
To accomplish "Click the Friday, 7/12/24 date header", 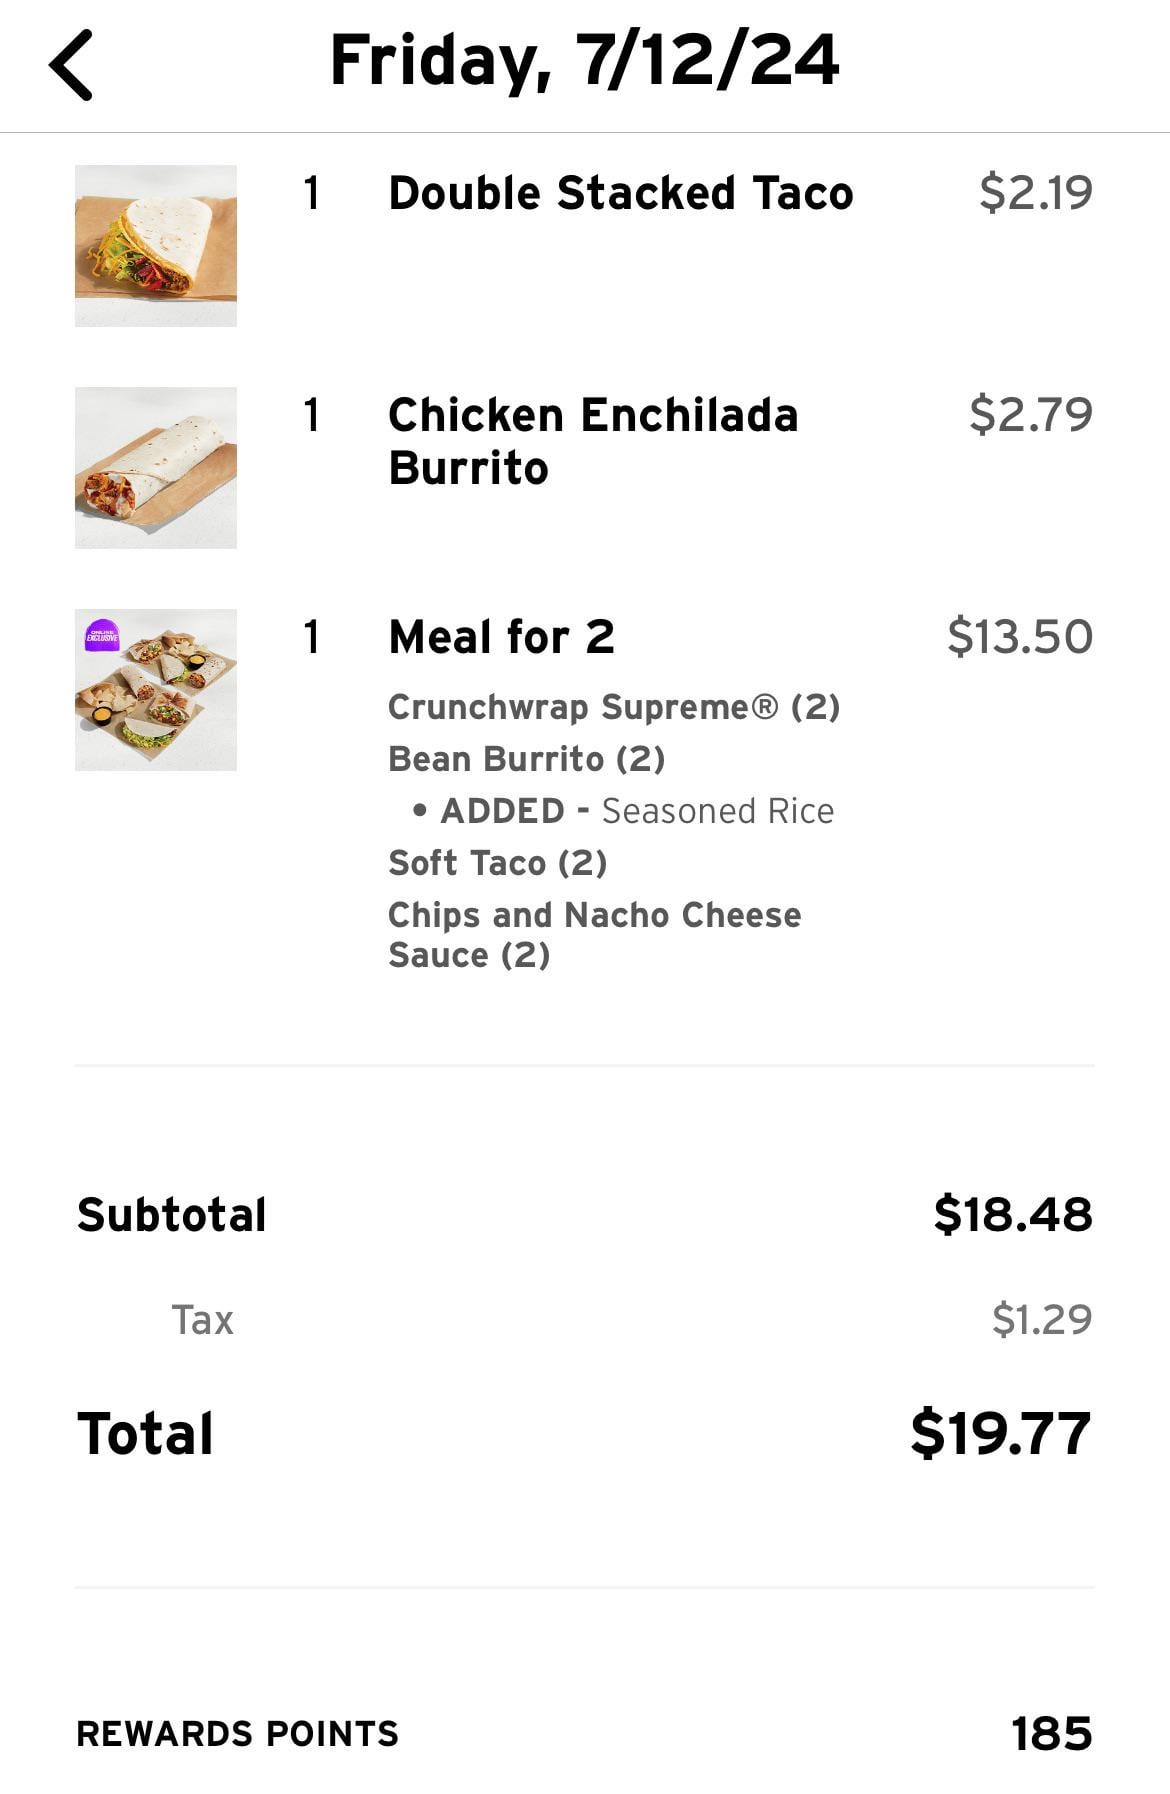I will [x=584, y=60].
